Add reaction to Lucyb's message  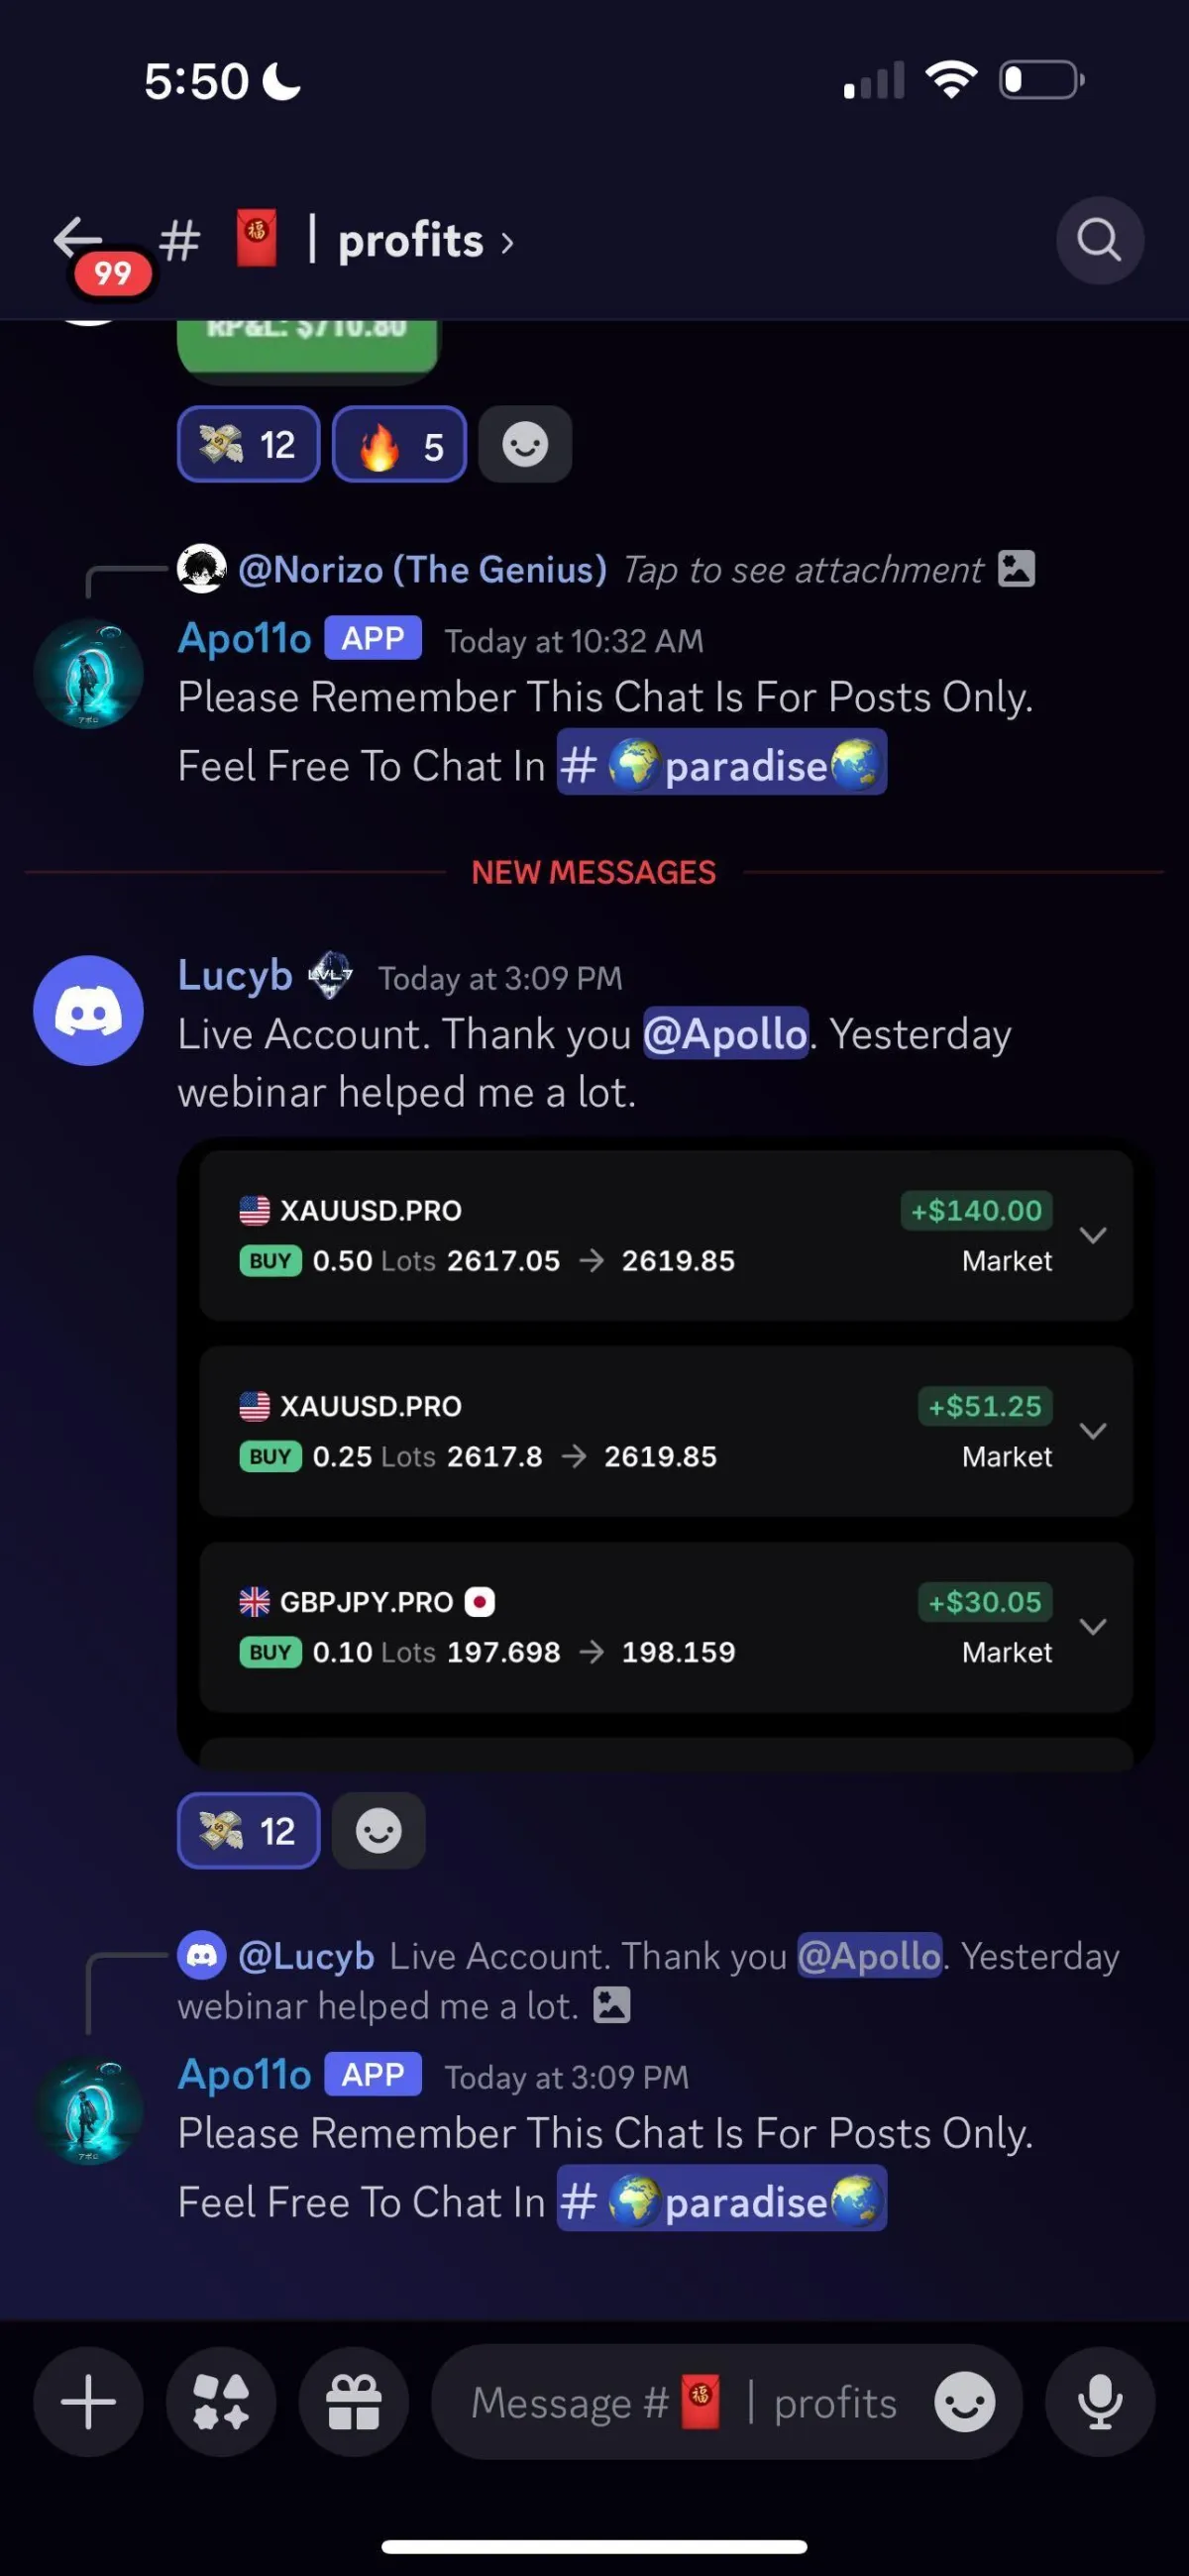[x=379, y=1831]
